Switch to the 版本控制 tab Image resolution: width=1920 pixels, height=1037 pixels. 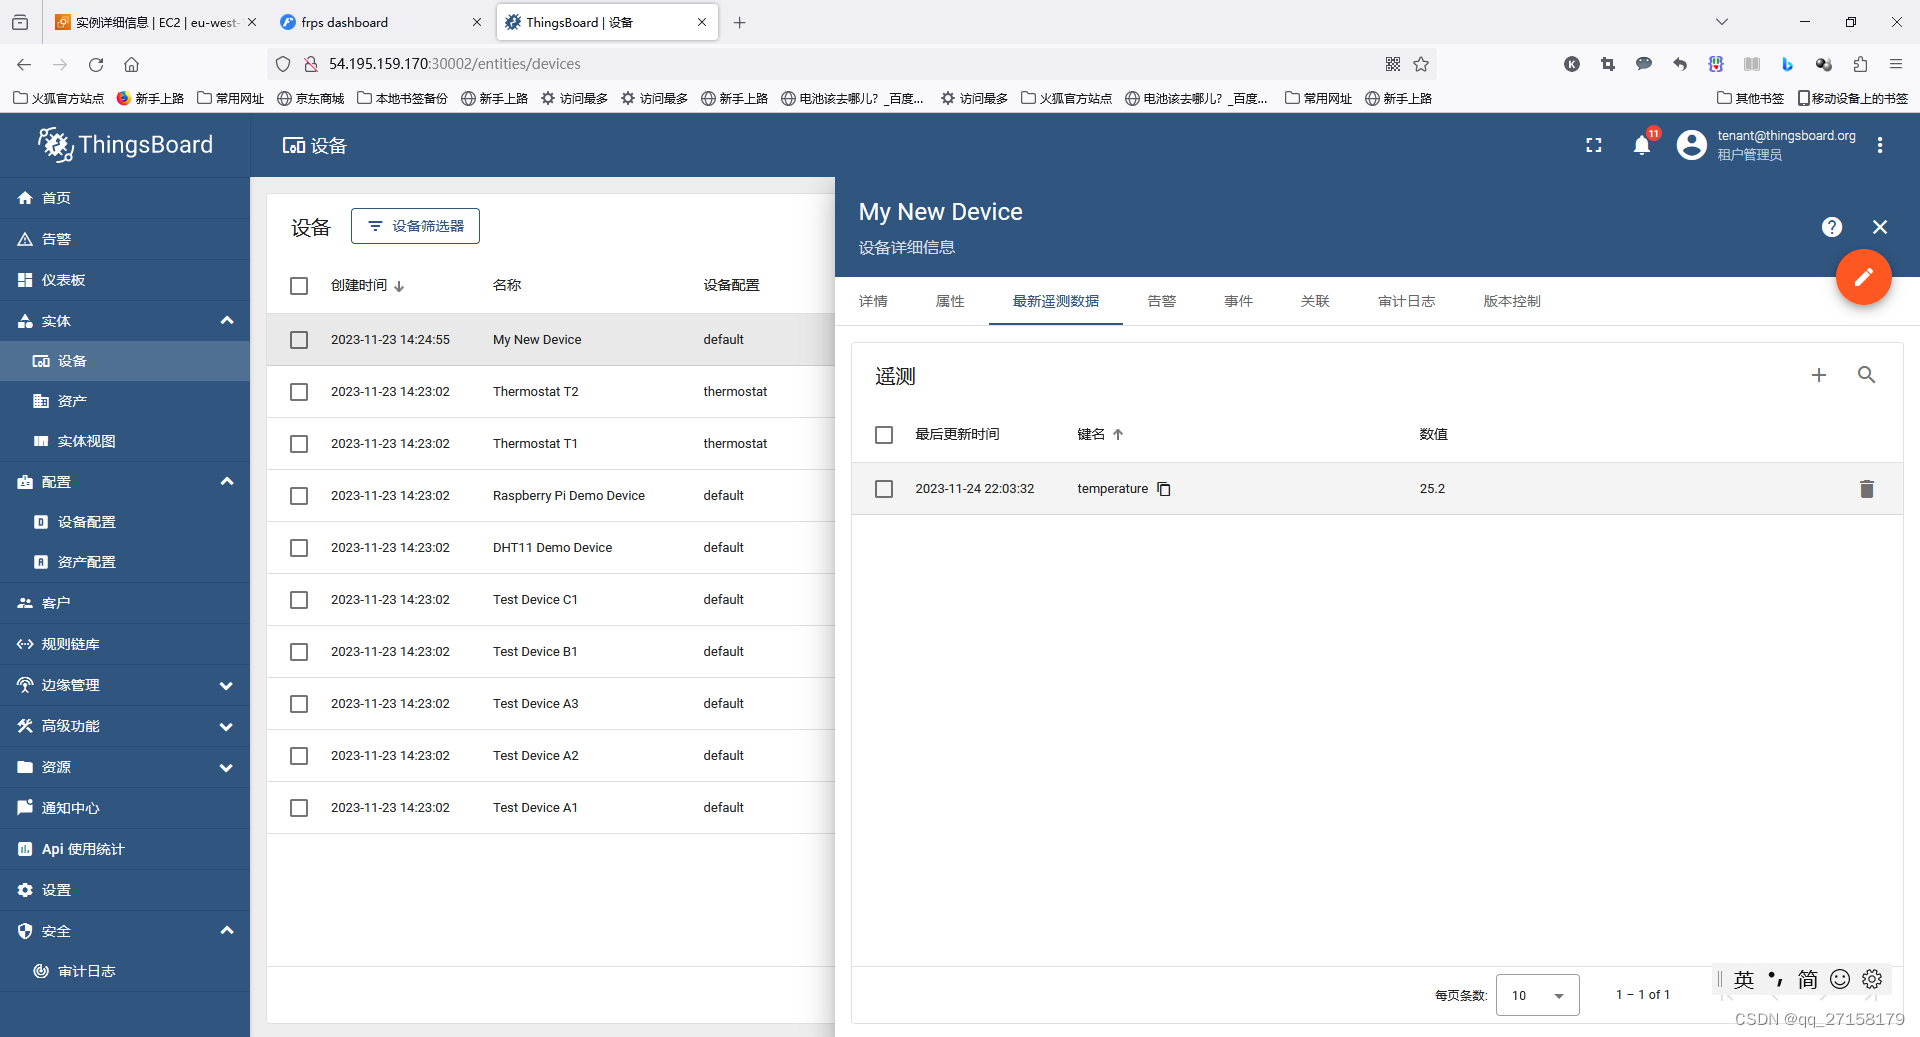point(1512,301)
